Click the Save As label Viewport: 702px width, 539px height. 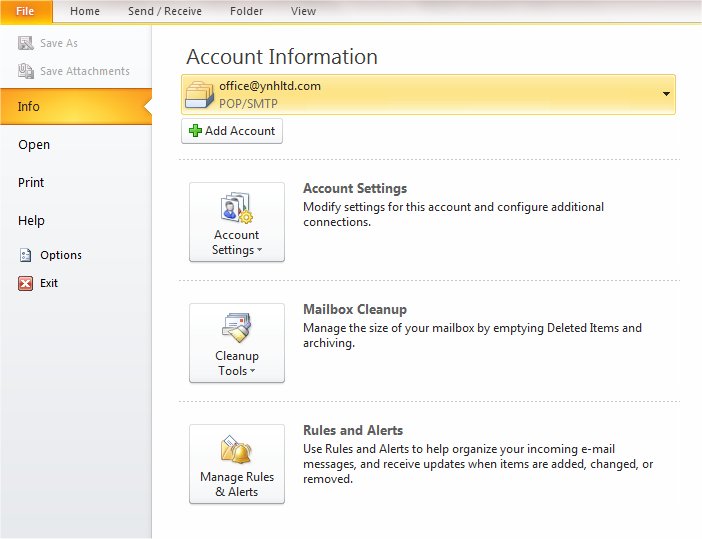pos(59,43)
